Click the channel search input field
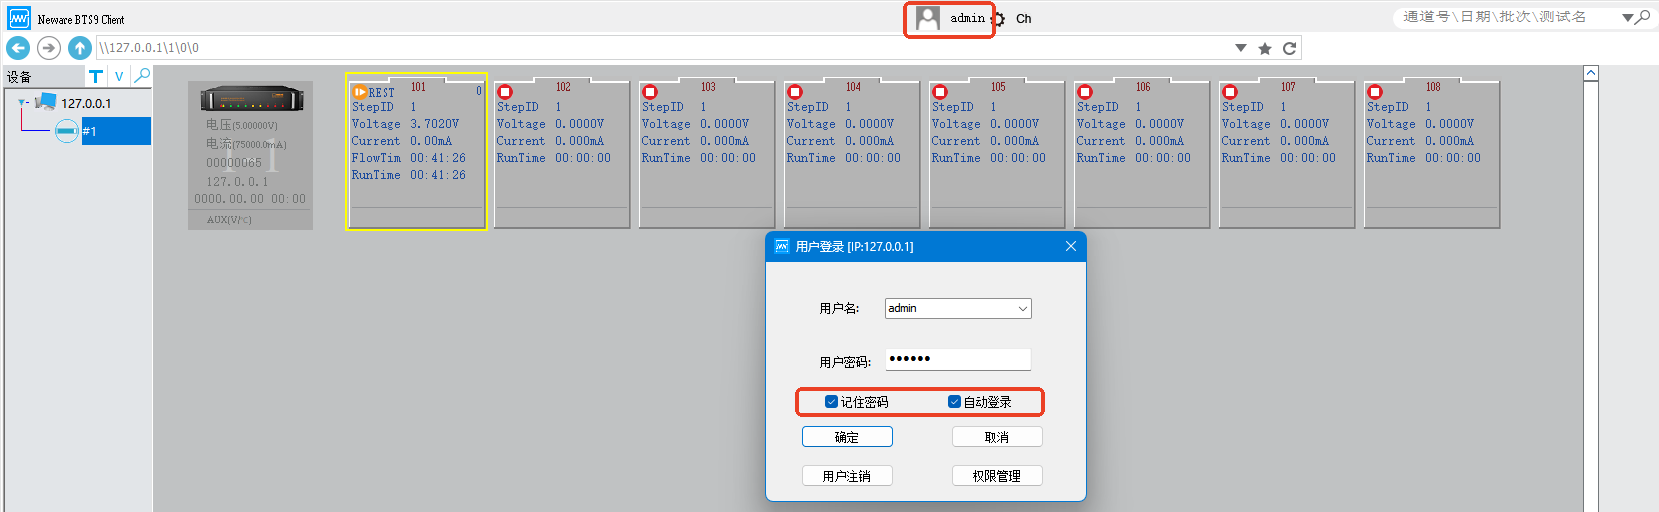Screen dimensions: 1659x512 [1507, 17]
